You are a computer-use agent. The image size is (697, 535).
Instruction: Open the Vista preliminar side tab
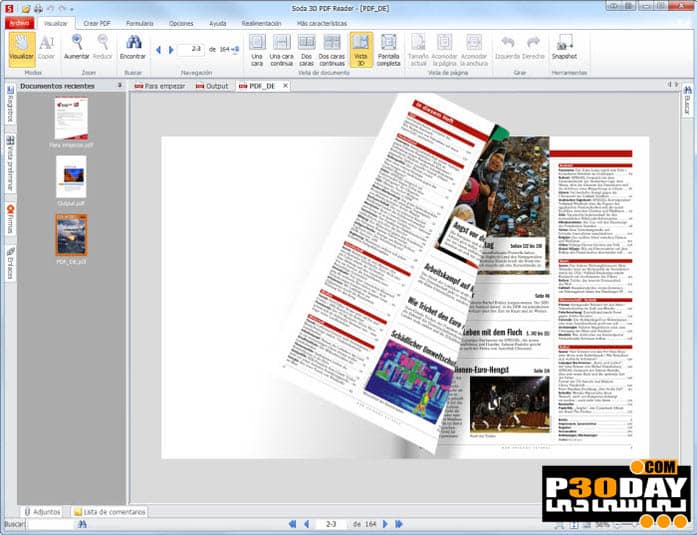click(10, 163)
